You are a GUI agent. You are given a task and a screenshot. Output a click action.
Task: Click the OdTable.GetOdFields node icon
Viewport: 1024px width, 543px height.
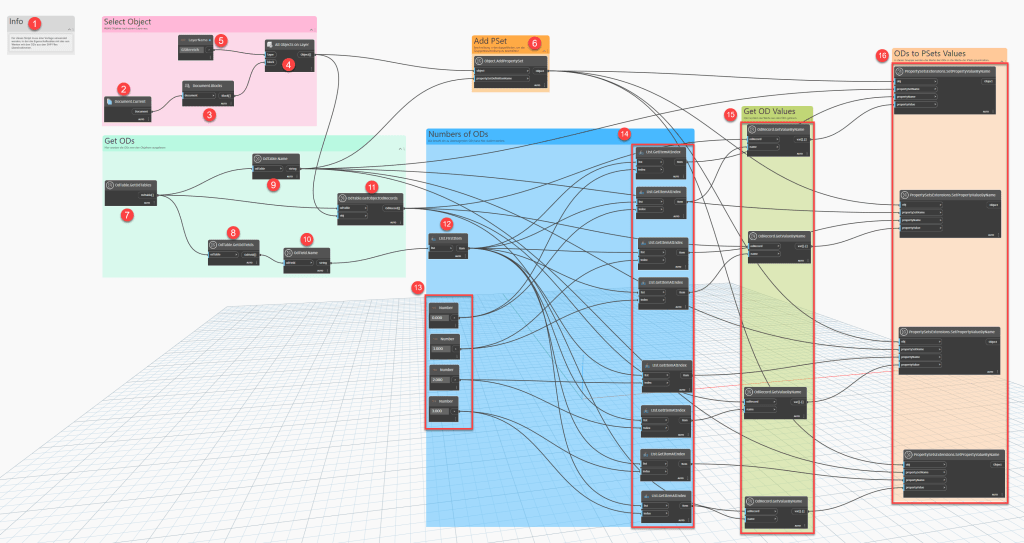[x=213, y=245]
